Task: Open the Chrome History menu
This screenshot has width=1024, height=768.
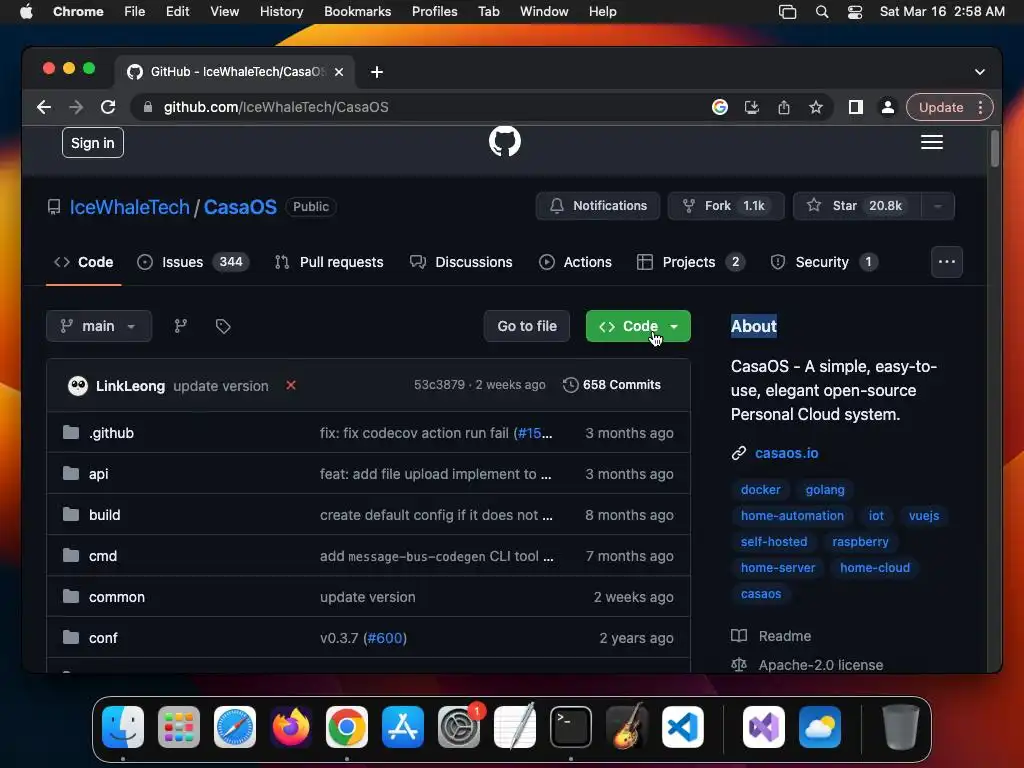Action: pos(281,12)
